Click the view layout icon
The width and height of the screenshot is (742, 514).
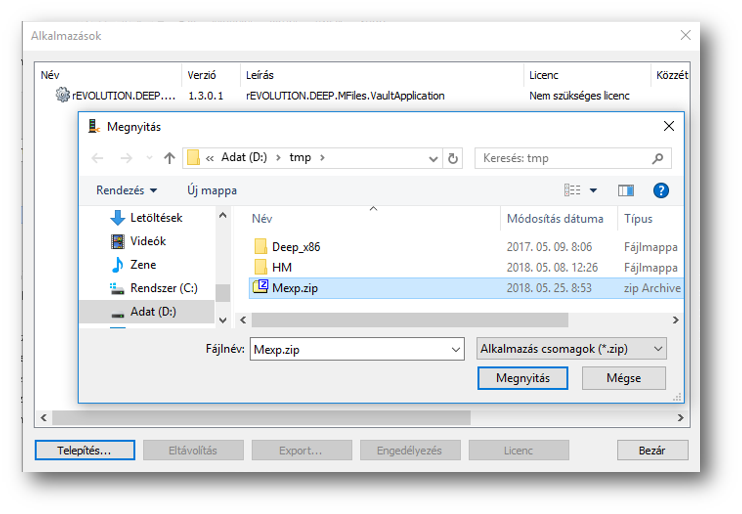pyautogui.click(x=572, y=190)
